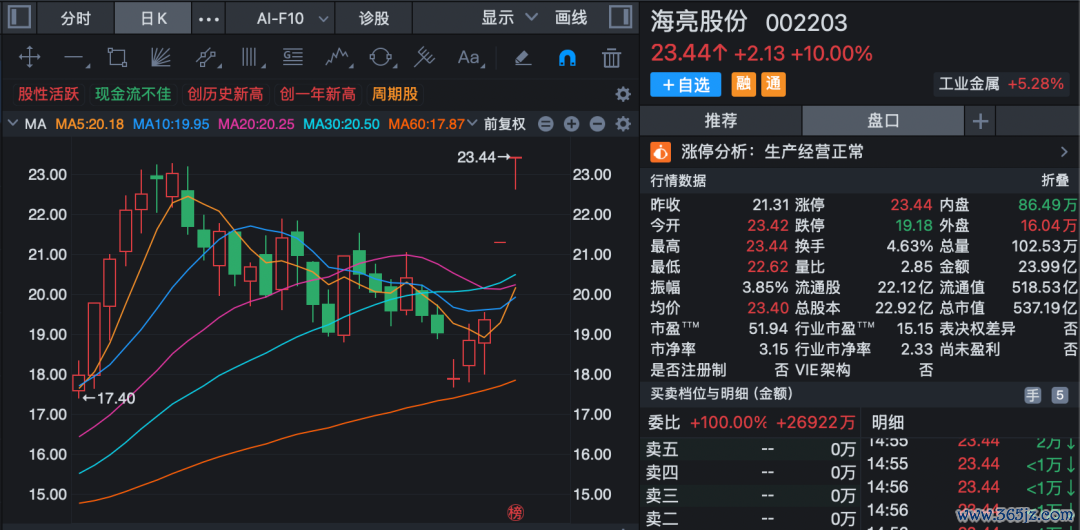1080x530 pixels.
Task: Click the MA30:20.50 legend value
Action: [x=342, y=124]
